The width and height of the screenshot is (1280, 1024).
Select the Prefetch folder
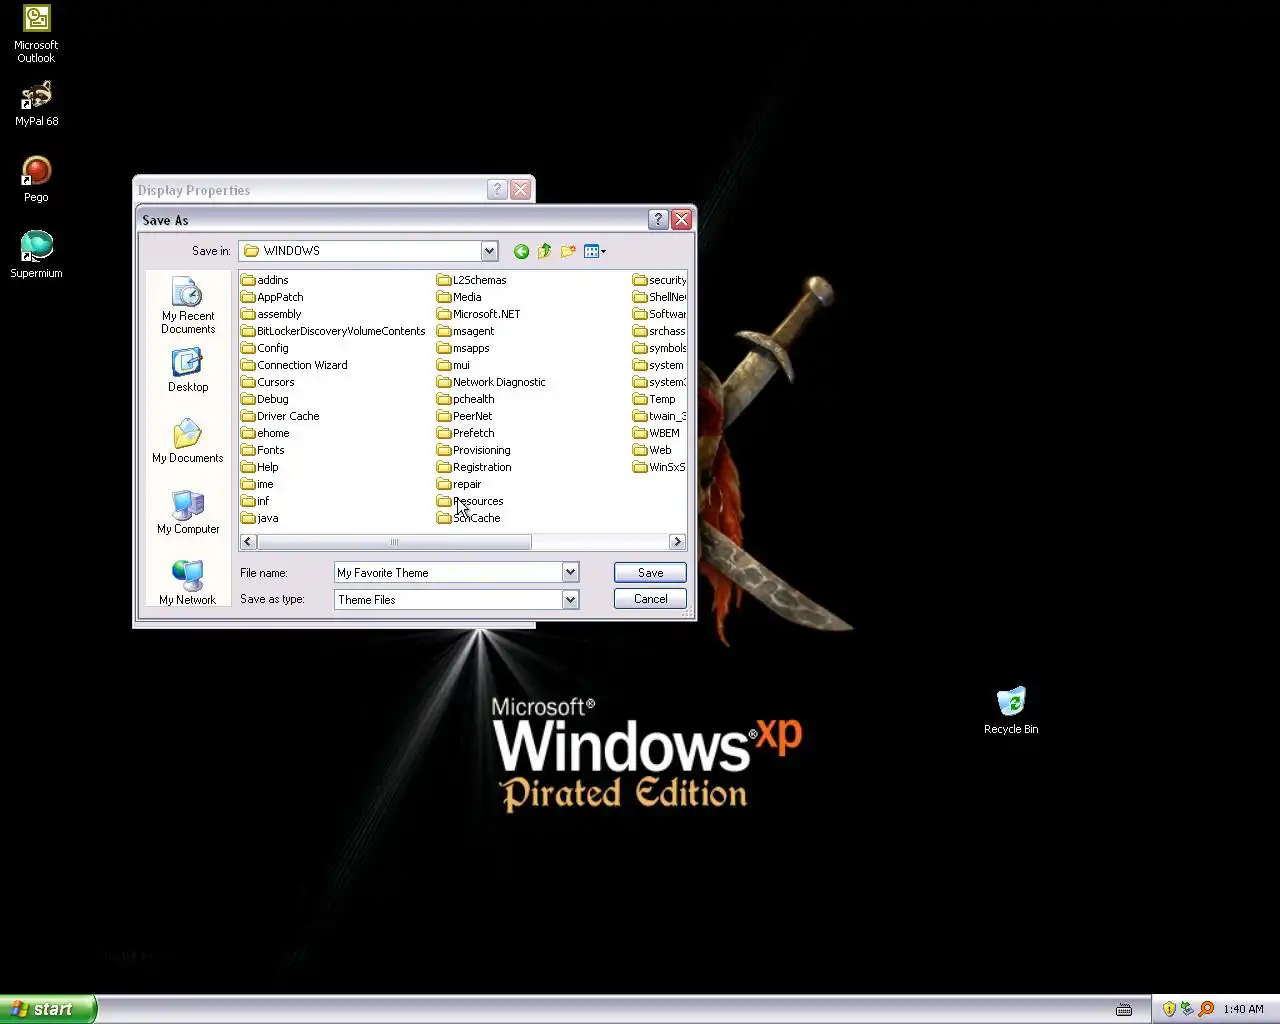click(x=466, y=433)
